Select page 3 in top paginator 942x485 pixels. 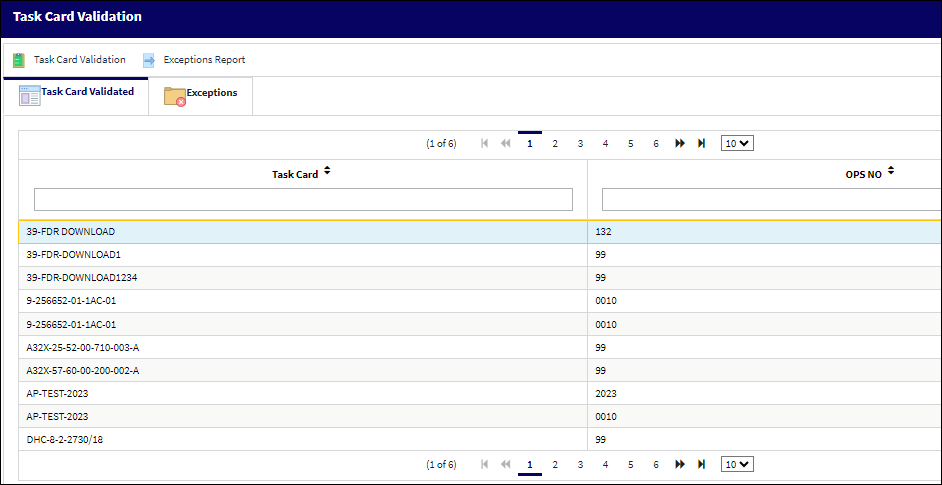pyautogui.click(x=580, y=144)
